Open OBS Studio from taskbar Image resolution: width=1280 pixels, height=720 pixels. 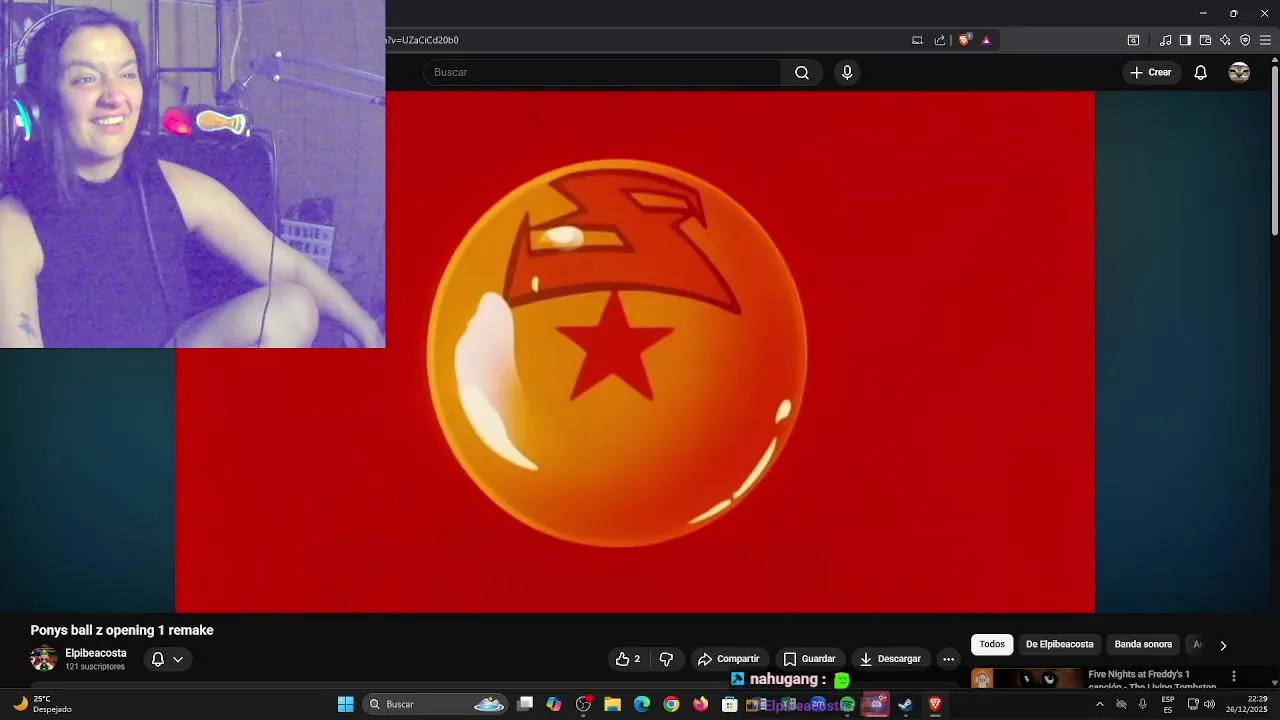click(x=584, y=704)
